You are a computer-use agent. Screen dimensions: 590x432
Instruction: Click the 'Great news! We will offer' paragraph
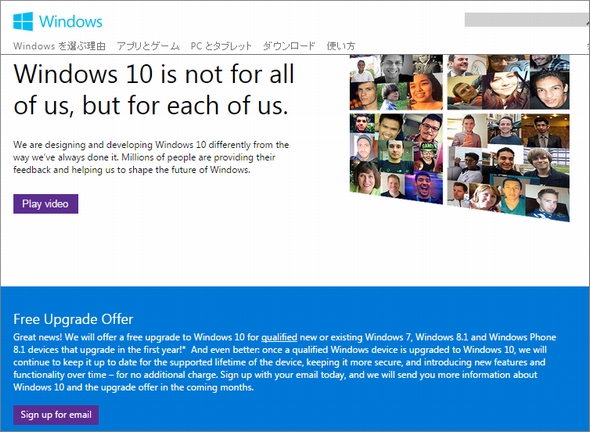[x=285, y=362]
